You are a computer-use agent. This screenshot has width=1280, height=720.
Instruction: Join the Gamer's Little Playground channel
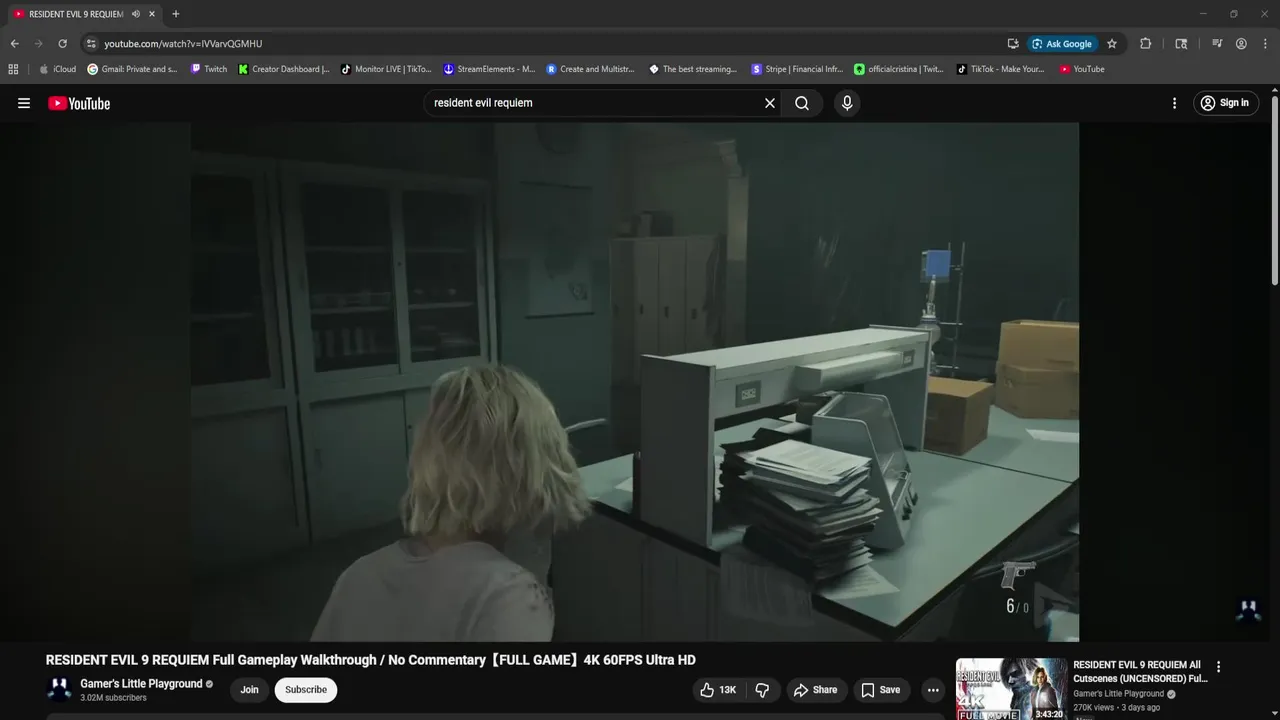tap(249, 690)
